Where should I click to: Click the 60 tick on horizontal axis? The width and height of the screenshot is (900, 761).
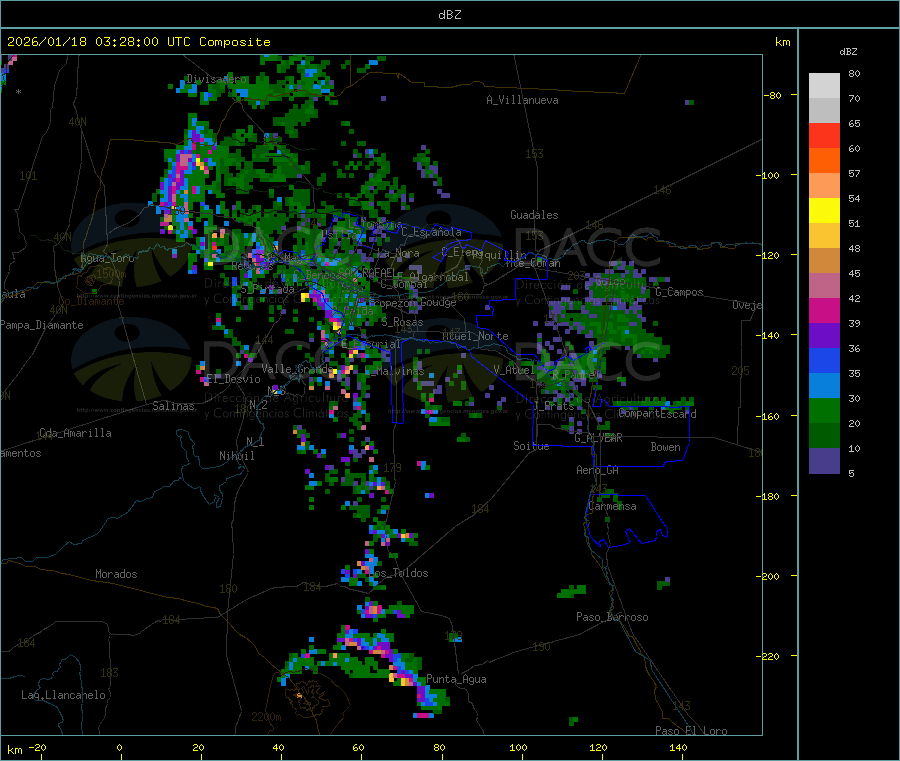point(358,747)
